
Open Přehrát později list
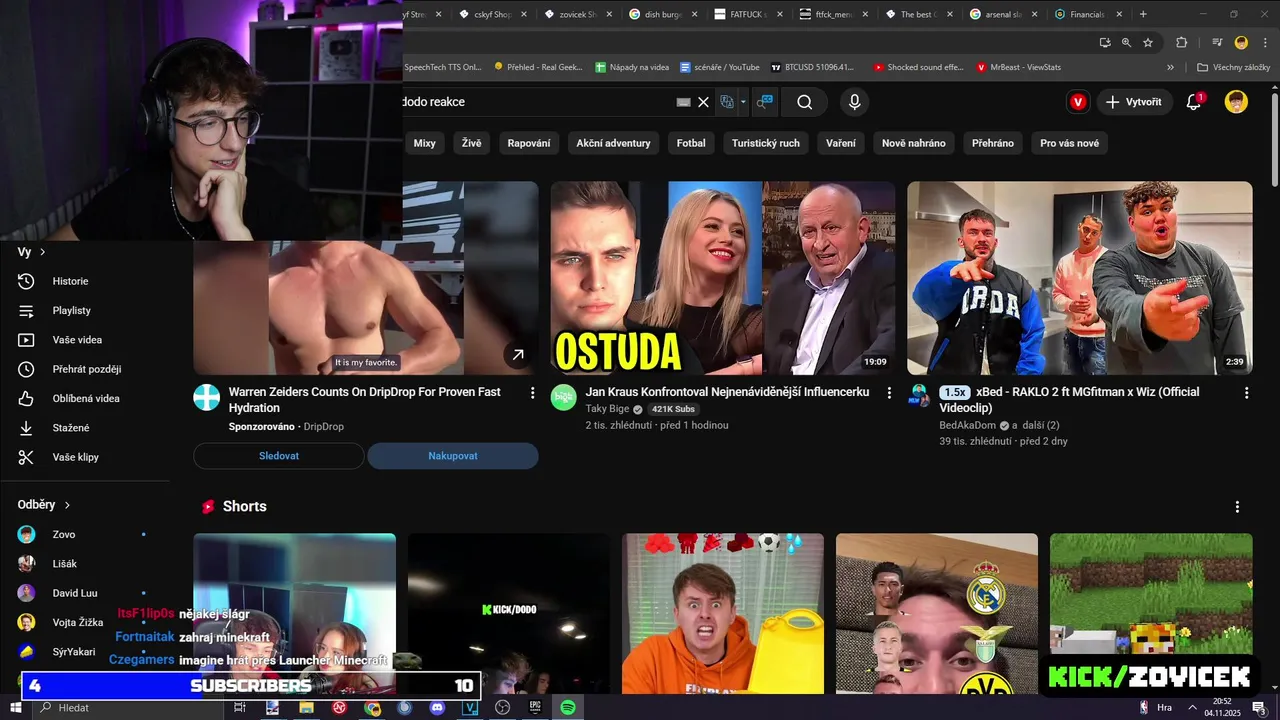pyautogui.click(x=87, y=369)
